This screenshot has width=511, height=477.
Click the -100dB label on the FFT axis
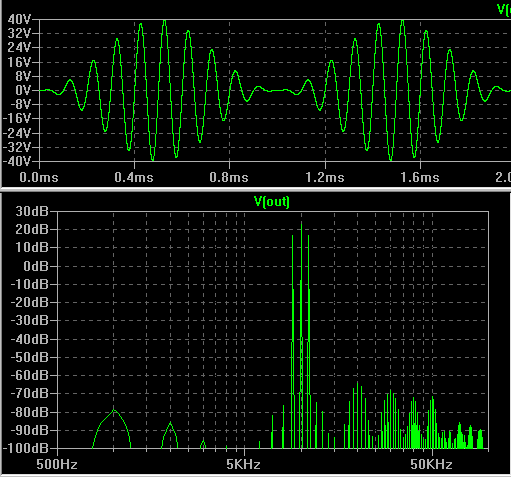click(26, 448)
